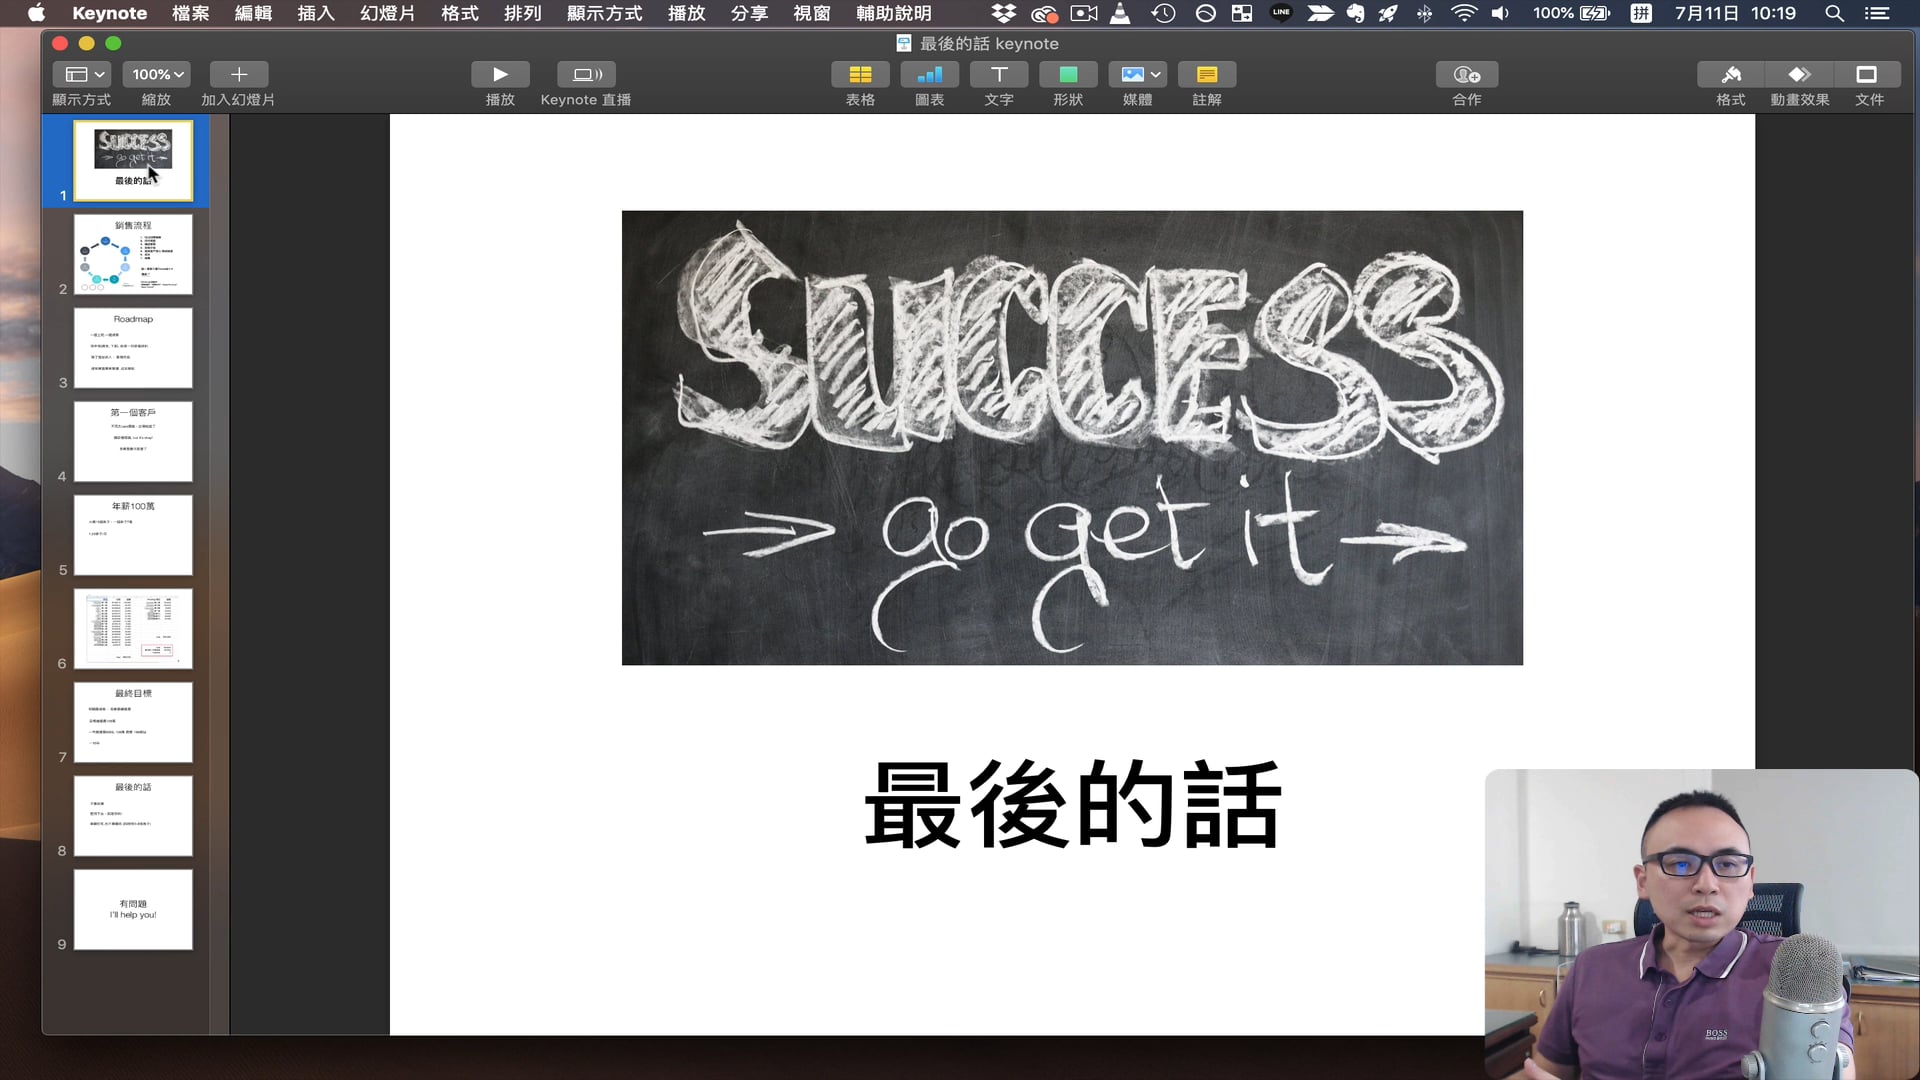Image resolution: width=1920 pixels, height=1080 pixels.
Task: Insert a table using the toolbar
Action: 860,75
